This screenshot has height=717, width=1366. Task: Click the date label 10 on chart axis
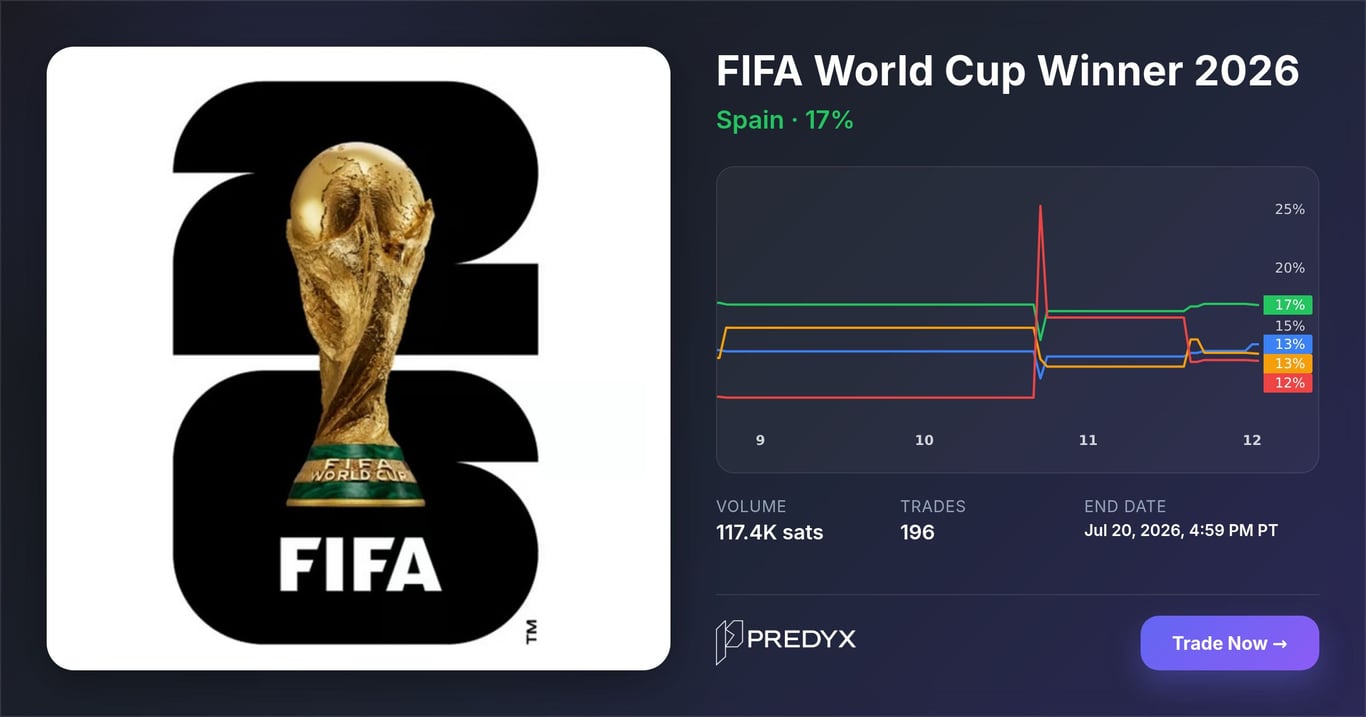pos(924,440)
